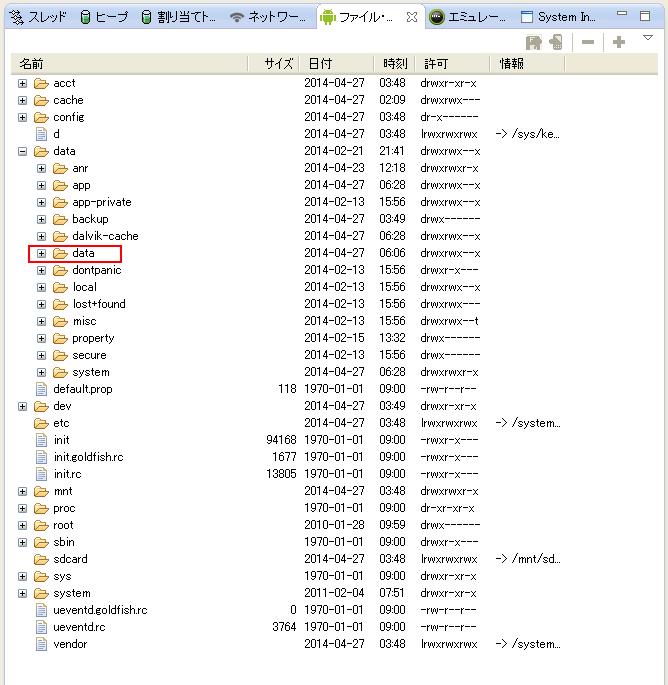Expand the mnt folder
Image resolution: width=668 pixels, height=685 pixels.
point(22,491)
